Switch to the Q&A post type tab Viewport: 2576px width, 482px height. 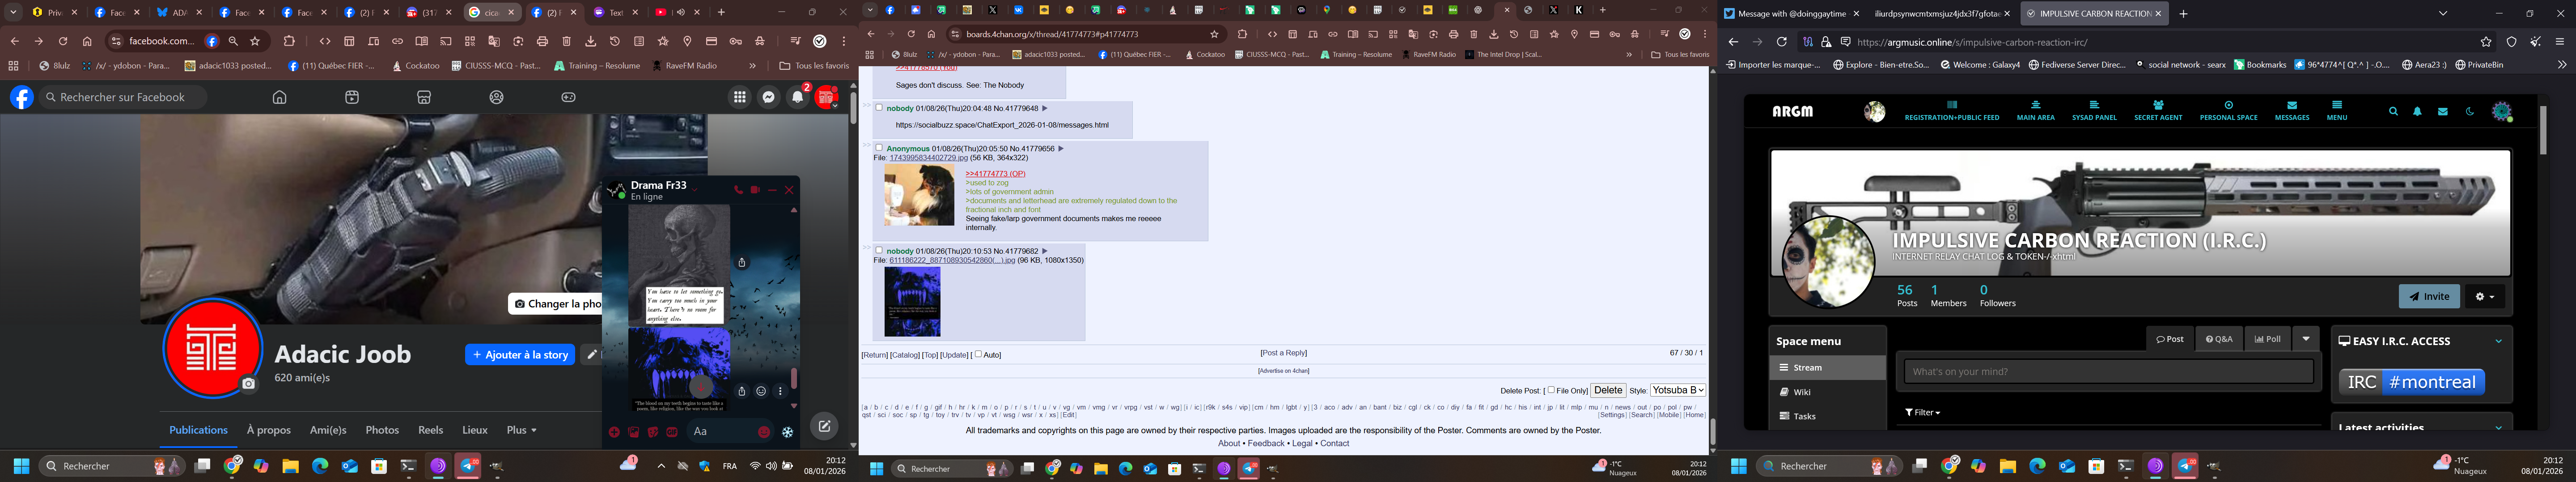pyautogui.click(x=2219, y=339)
